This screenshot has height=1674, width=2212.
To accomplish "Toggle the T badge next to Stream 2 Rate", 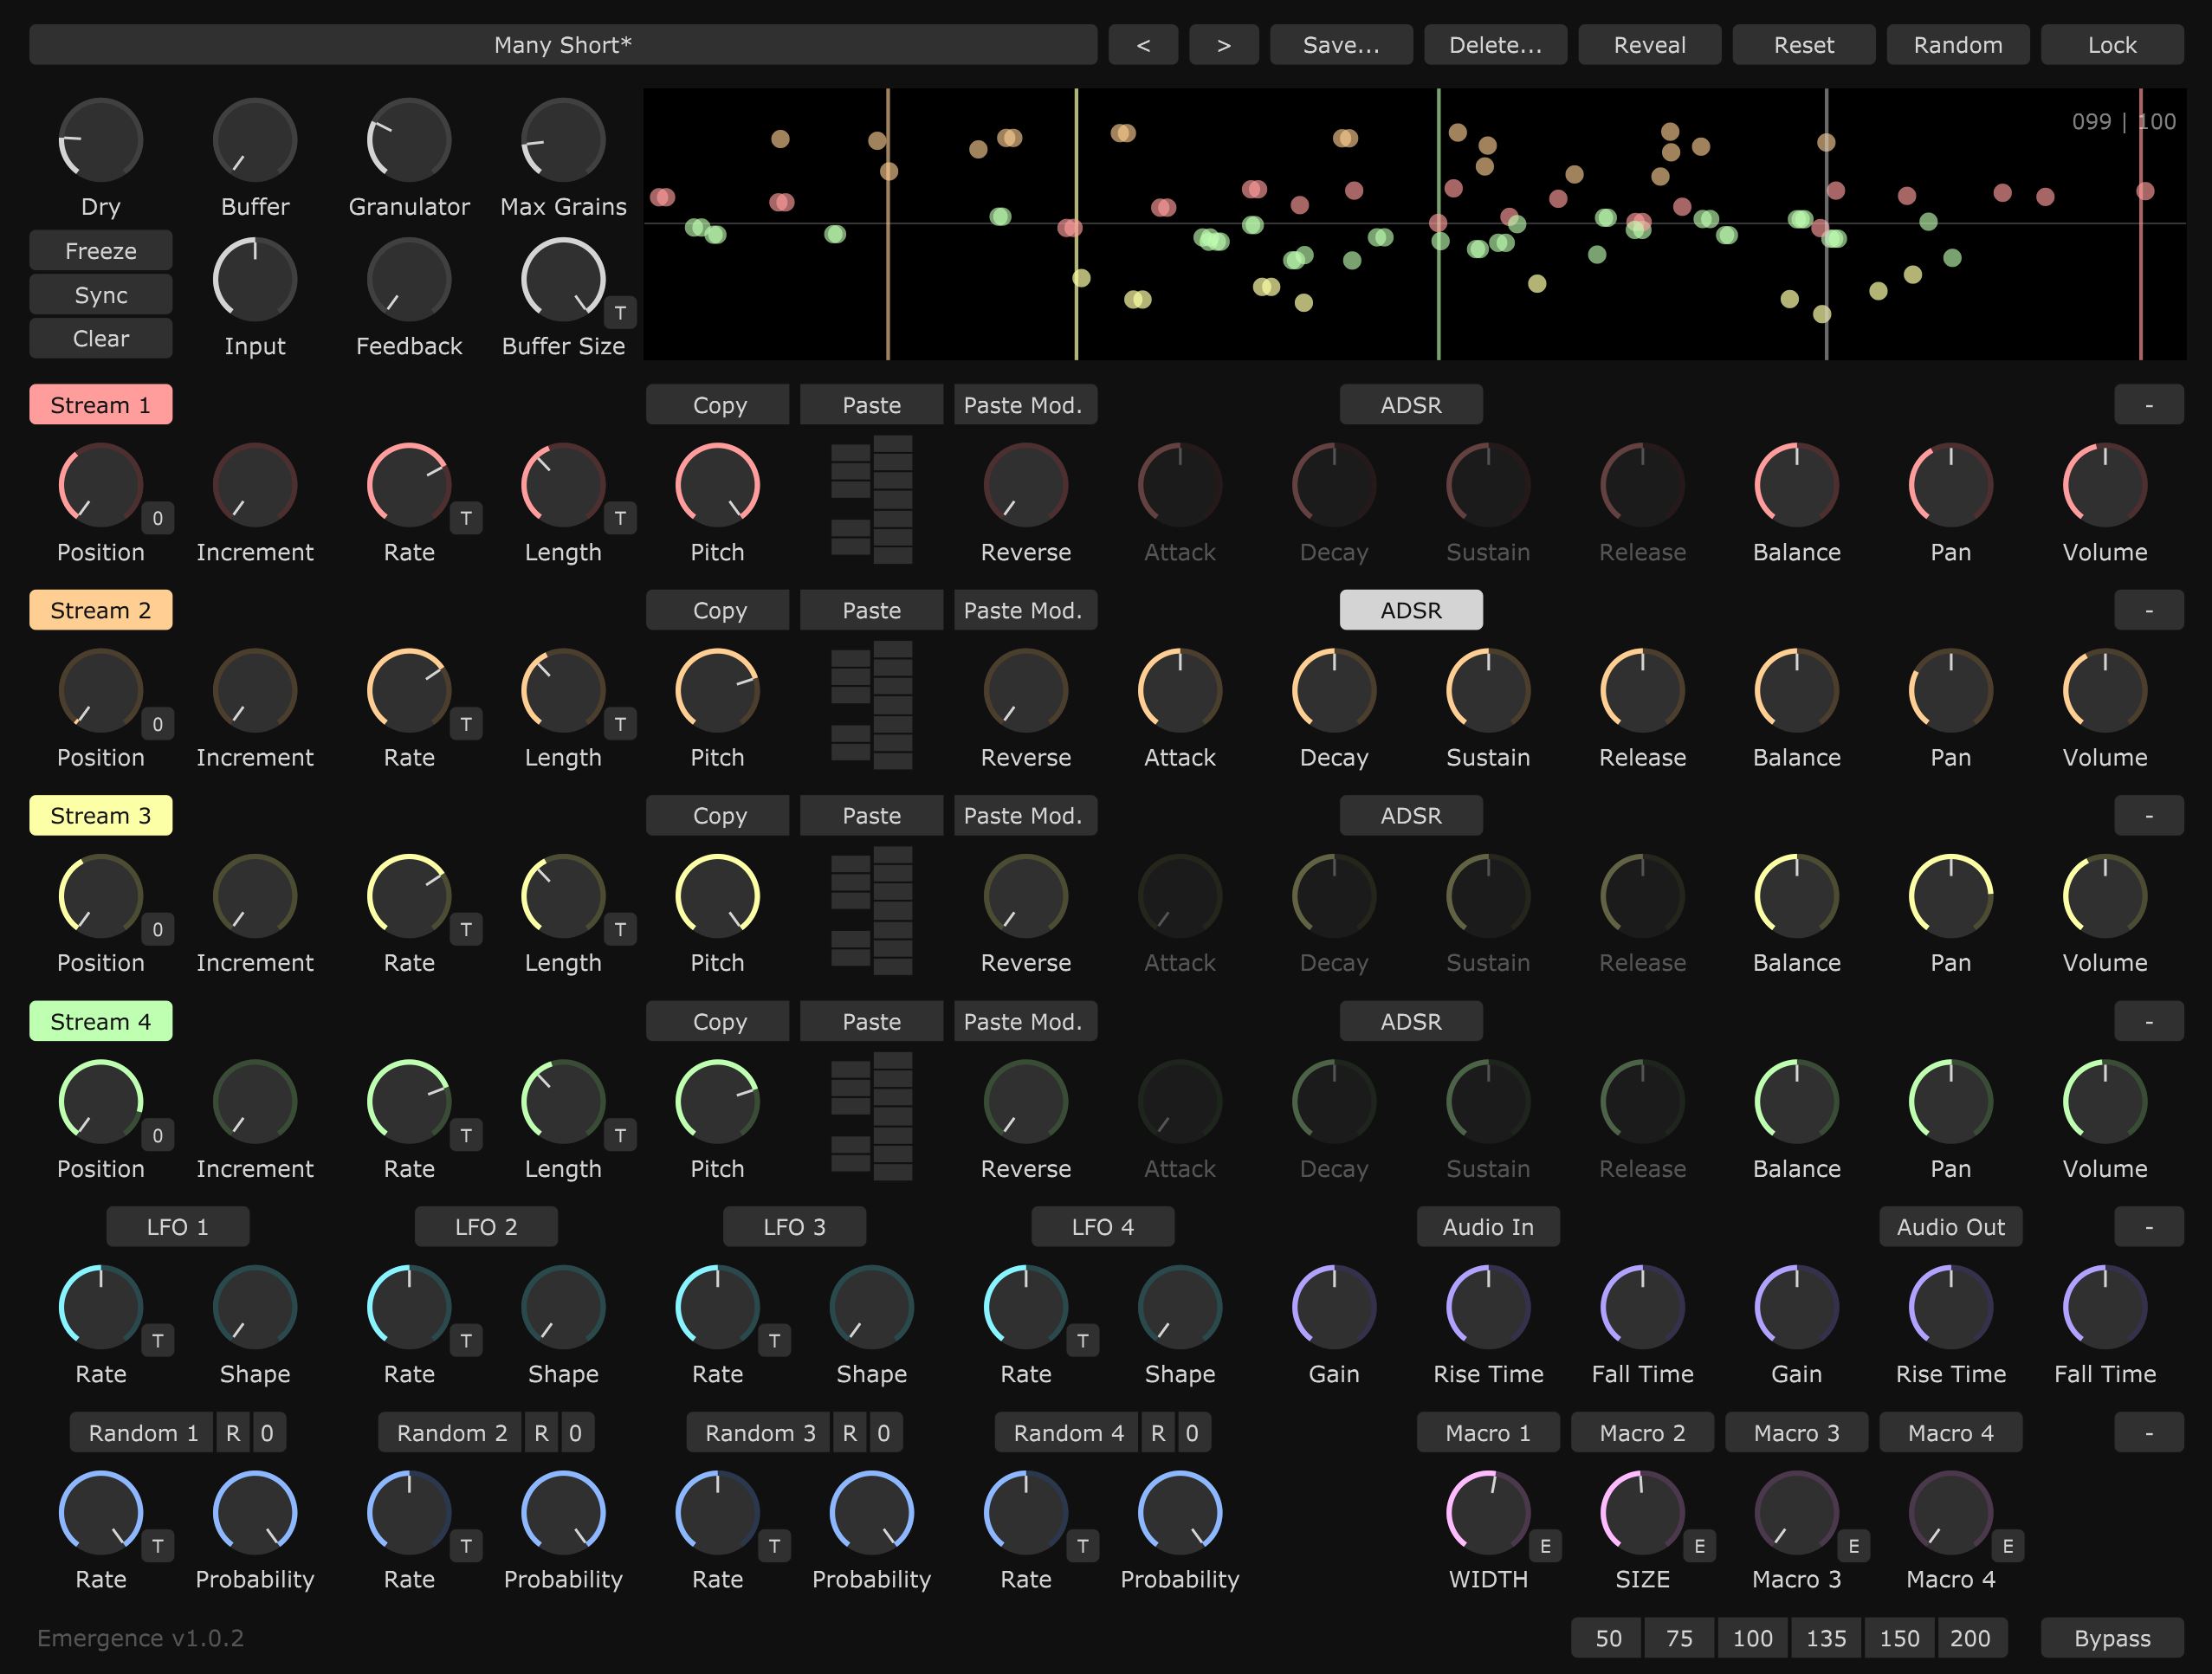I will click(x=465, y=723).
